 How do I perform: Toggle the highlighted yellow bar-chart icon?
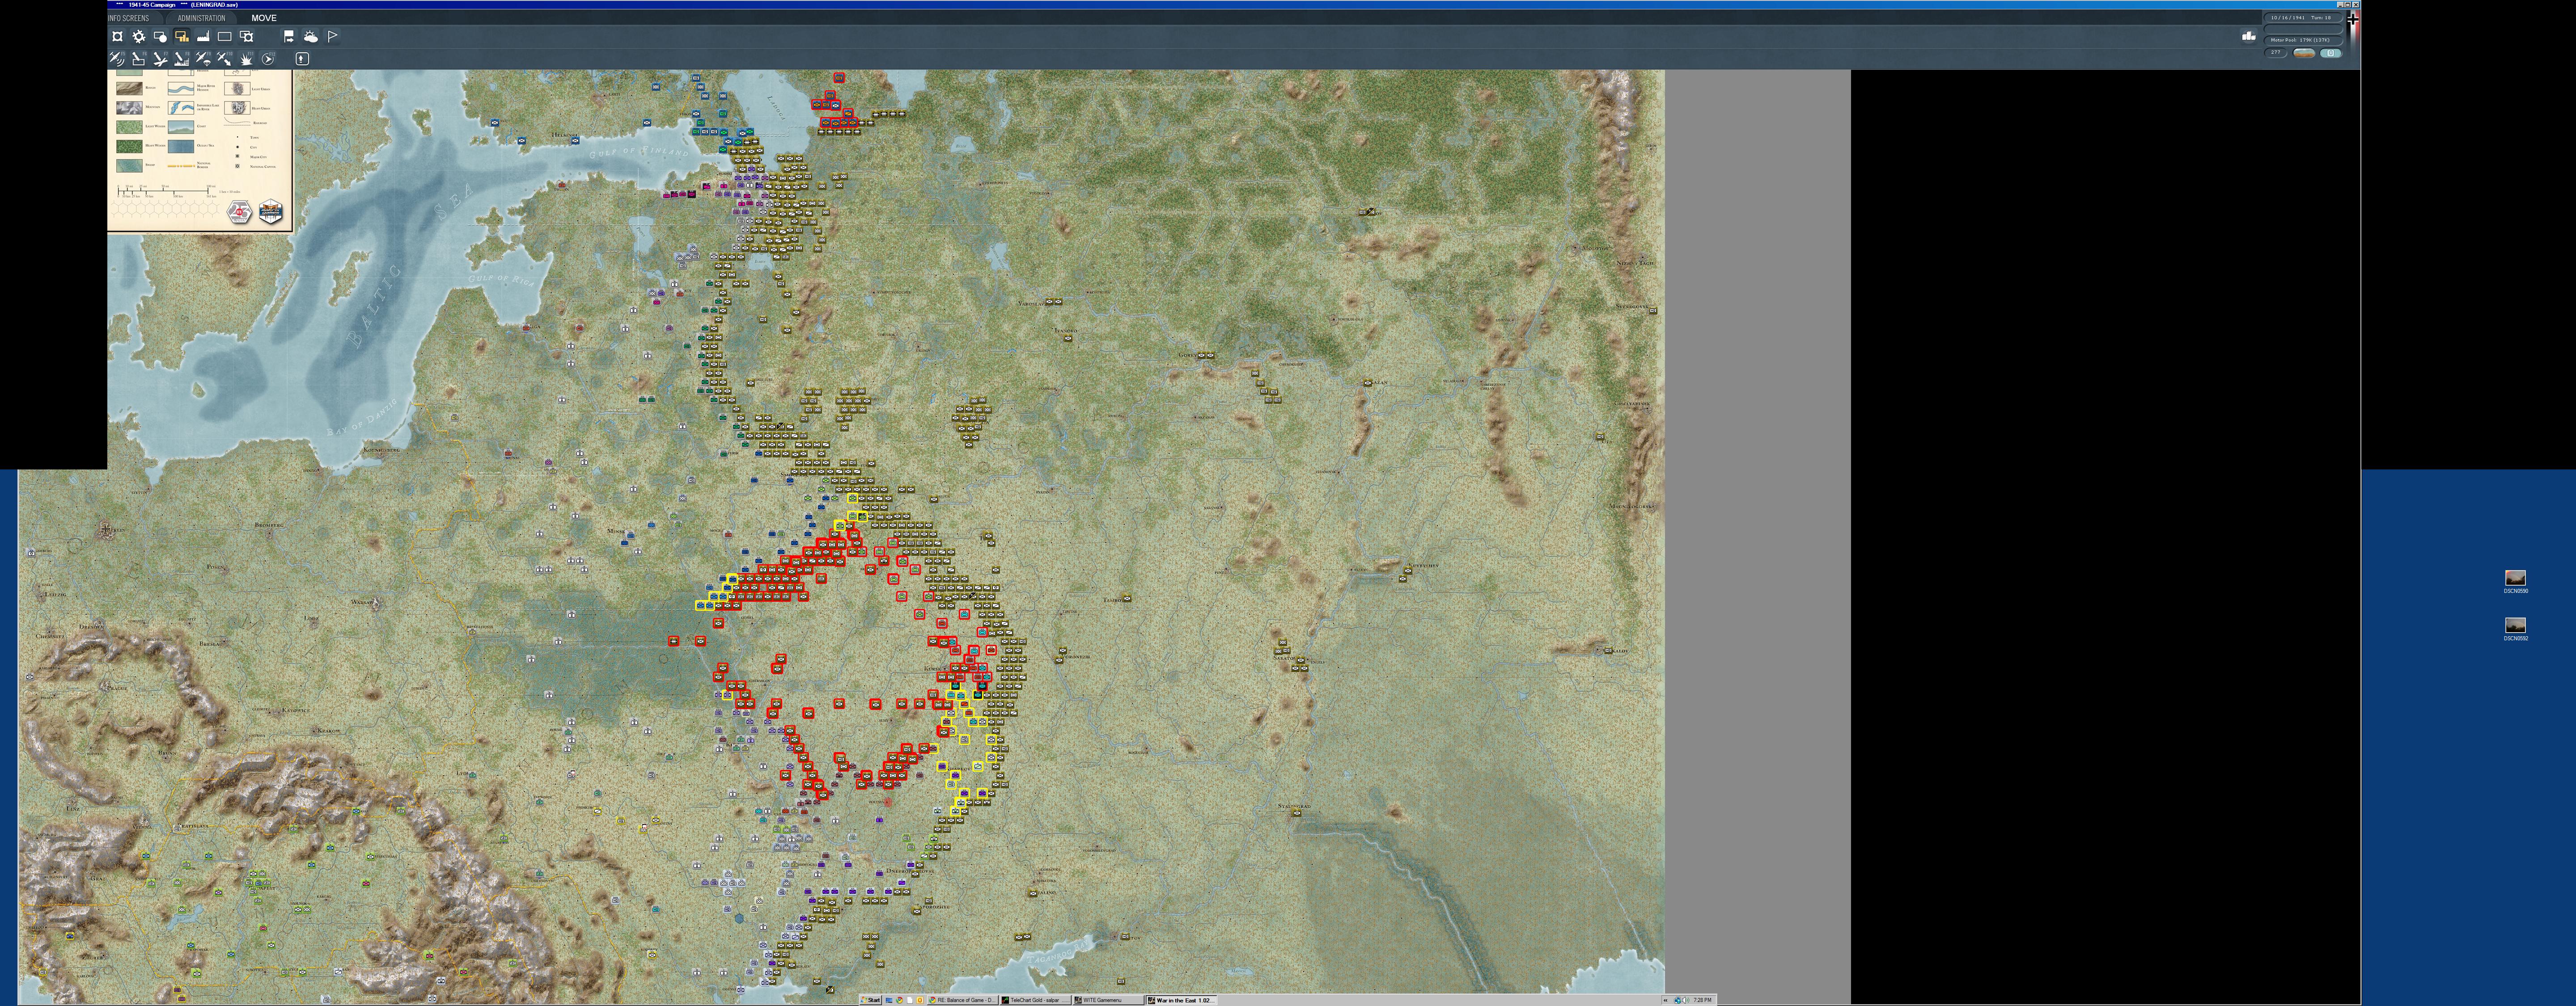pyautogui.click(x=182, y=37)
